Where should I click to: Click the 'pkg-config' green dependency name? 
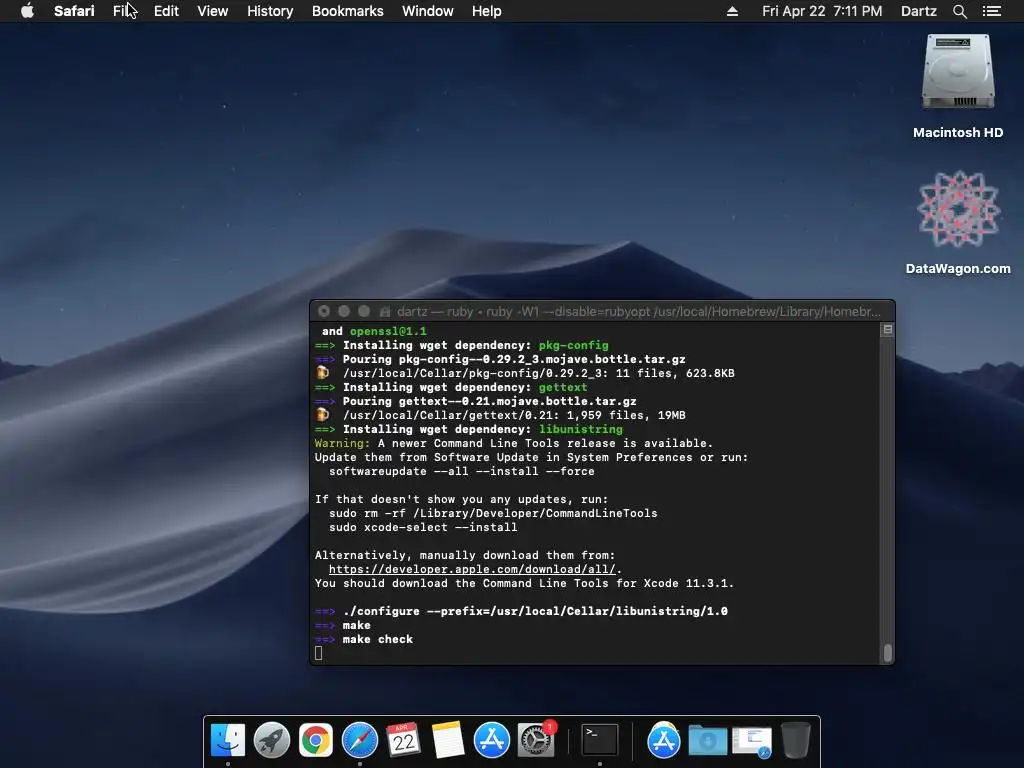pos(573,345)
